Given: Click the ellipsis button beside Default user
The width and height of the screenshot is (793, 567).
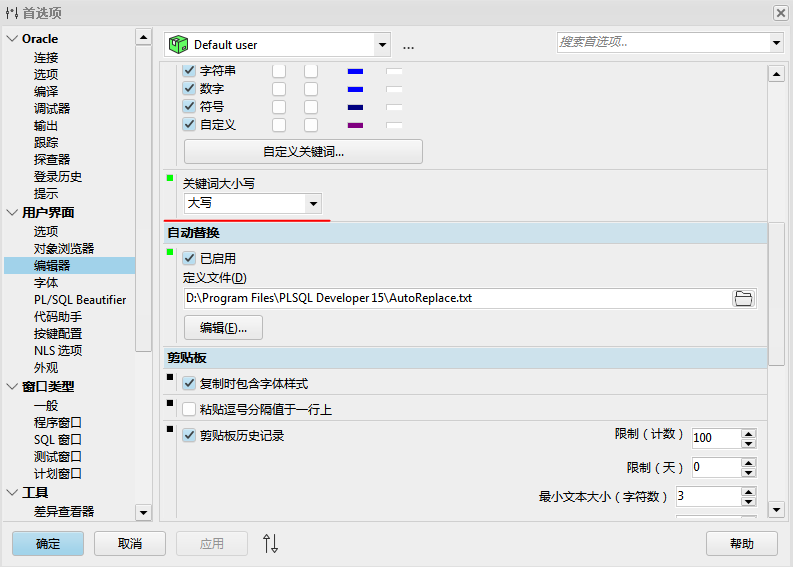Looking at the screenshot, I should click(408, 45).
